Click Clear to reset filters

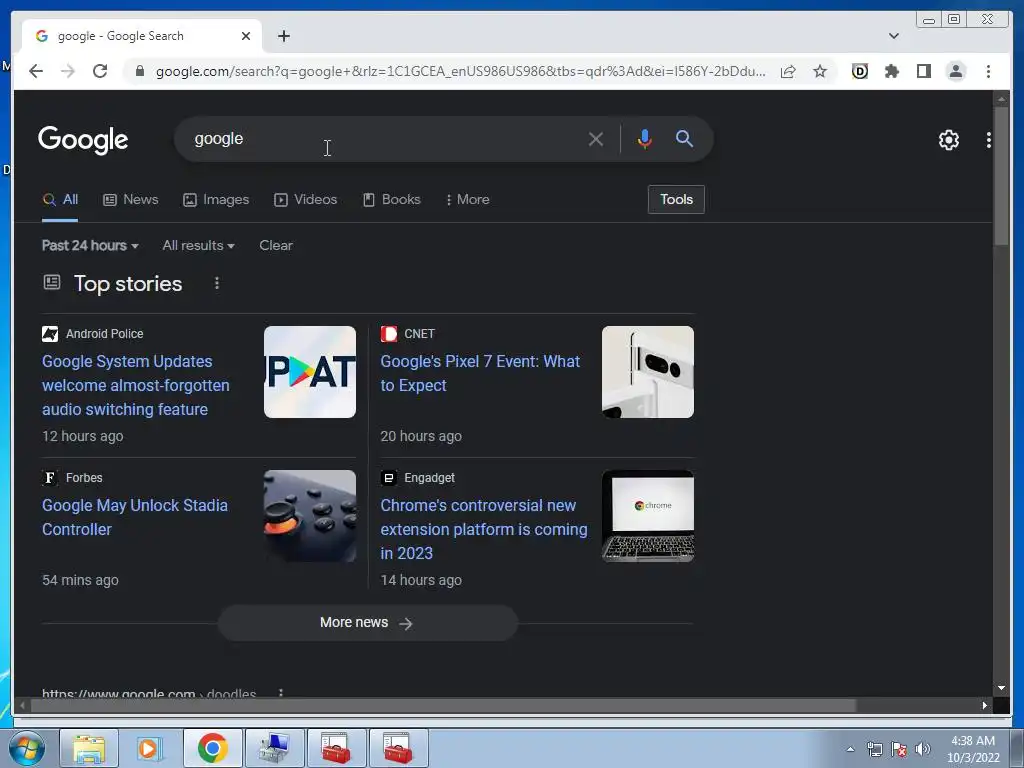[276, 246]
